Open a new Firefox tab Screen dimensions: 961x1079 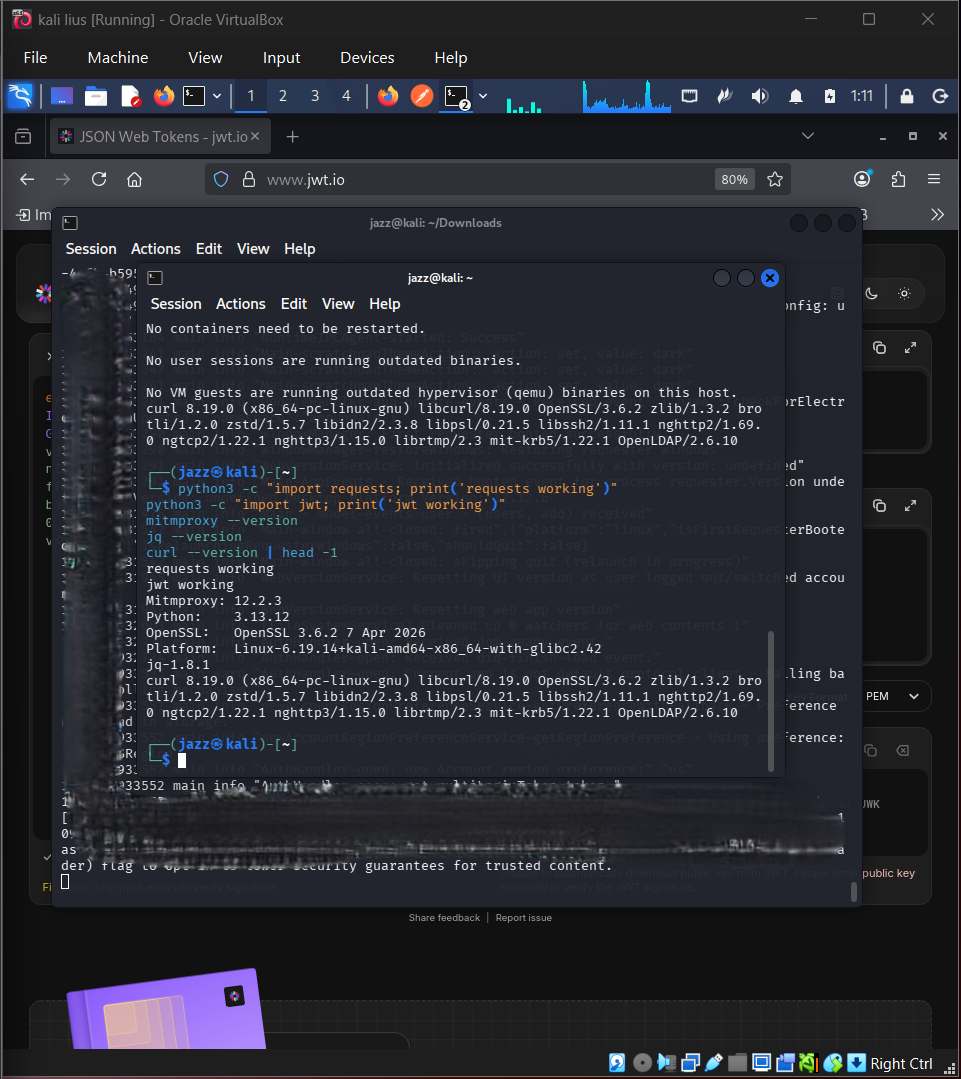[292, 137]
